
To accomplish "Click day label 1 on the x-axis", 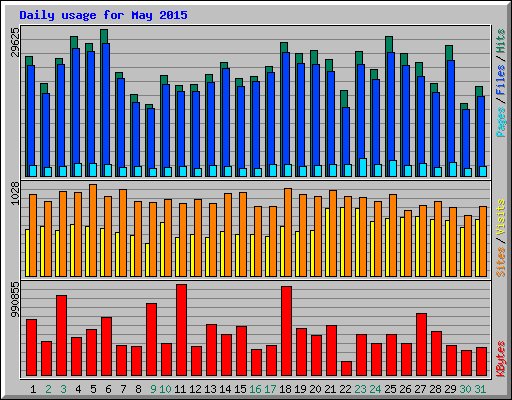I will (x=33, y=389).
